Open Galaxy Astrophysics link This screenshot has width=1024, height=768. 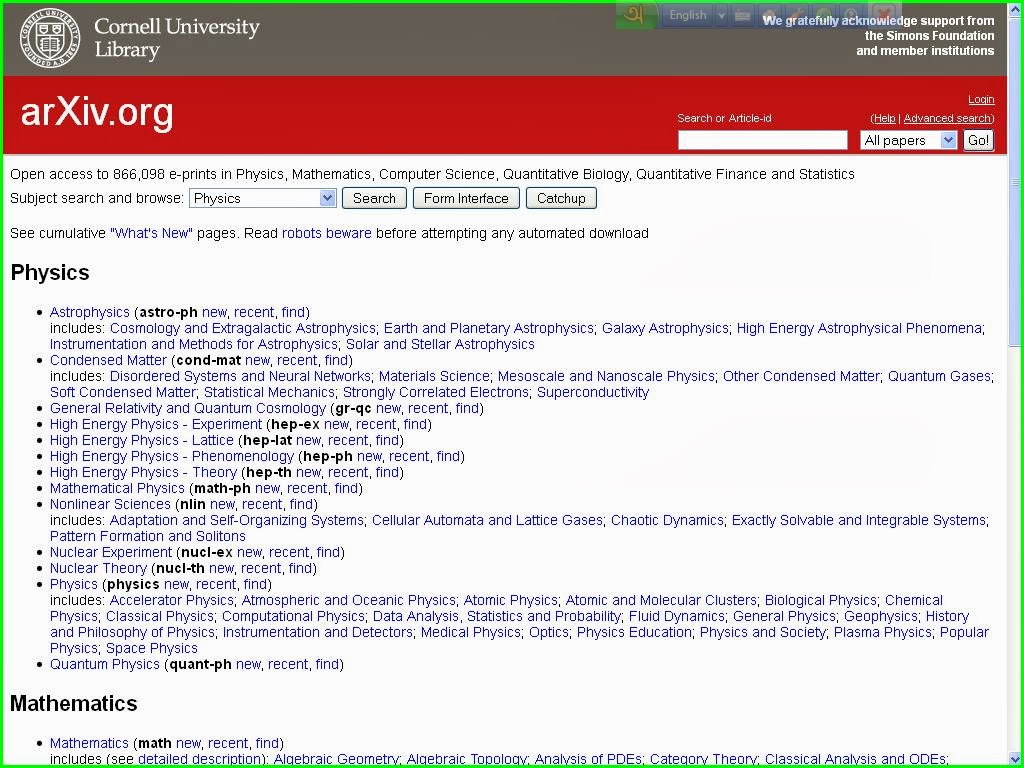point(665,328)
